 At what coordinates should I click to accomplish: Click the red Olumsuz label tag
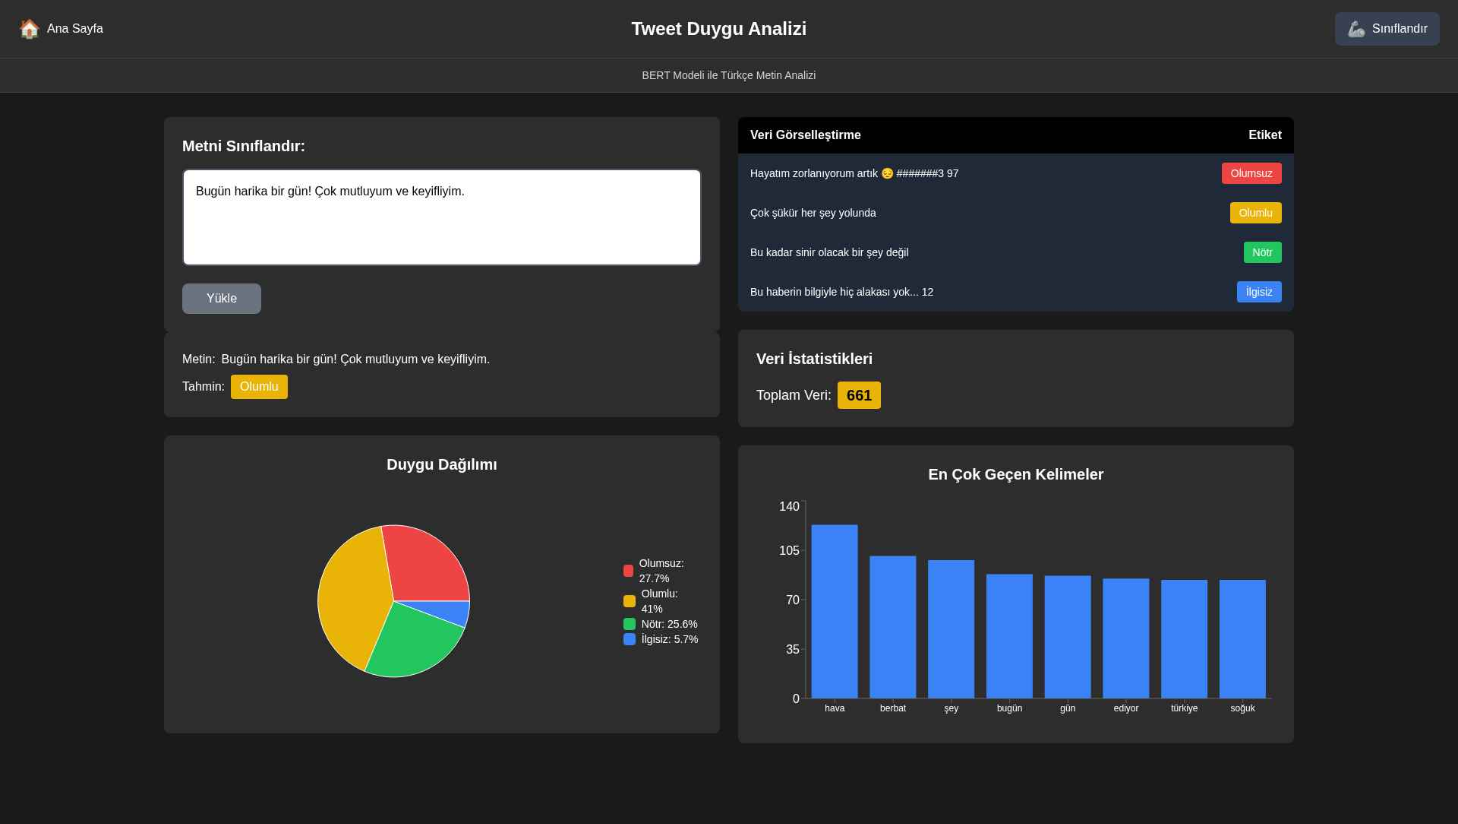pos(1250,173)
